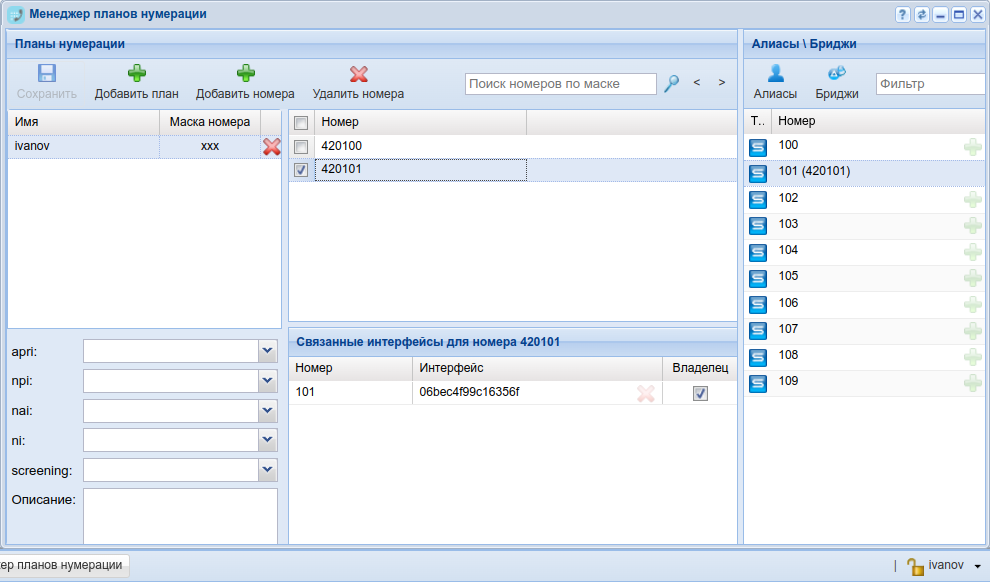Open the Бриджи icon
This screenshot has height=582, width=990.
pos(837,73)
